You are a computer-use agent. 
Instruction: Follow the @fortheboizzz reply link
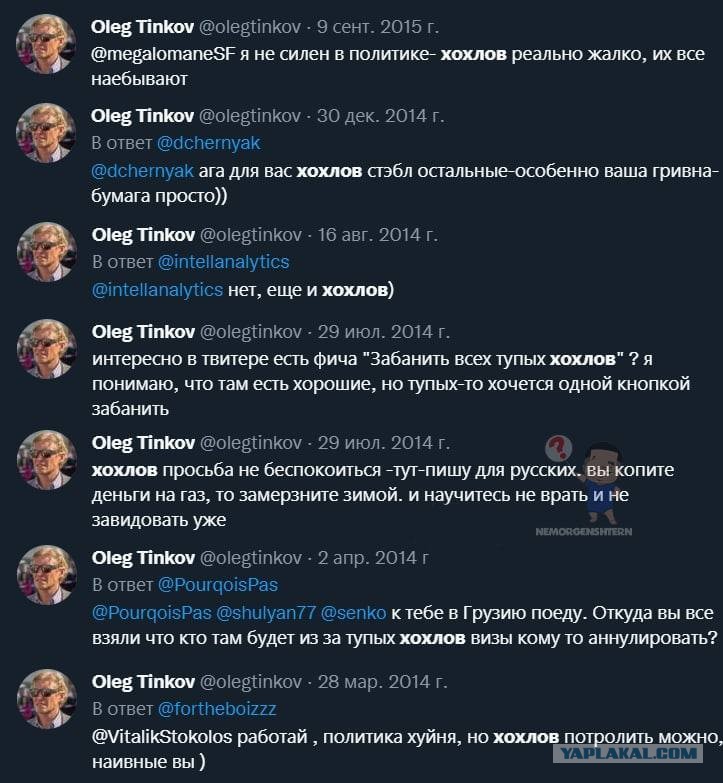click(x=217, y=709)
